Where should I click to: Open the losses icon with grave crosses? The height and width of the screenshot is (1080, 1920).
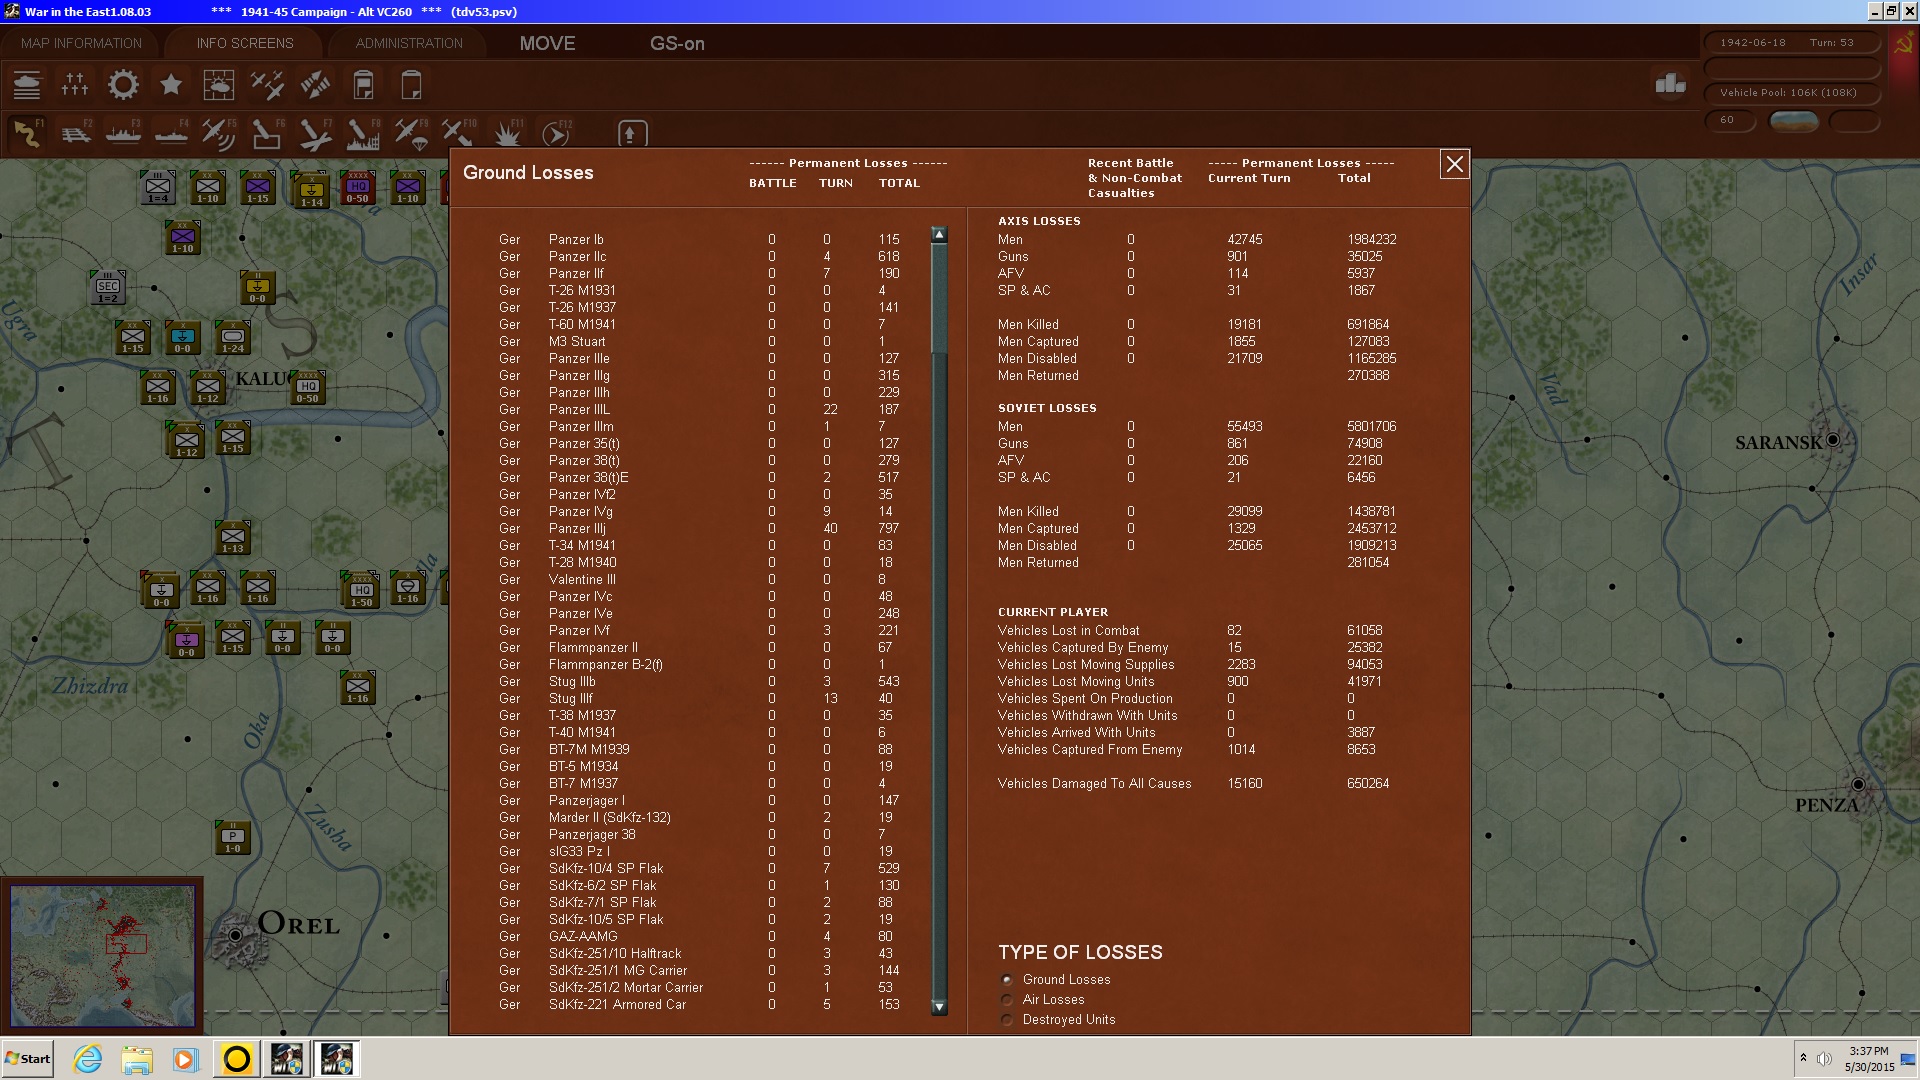(75, 85)
